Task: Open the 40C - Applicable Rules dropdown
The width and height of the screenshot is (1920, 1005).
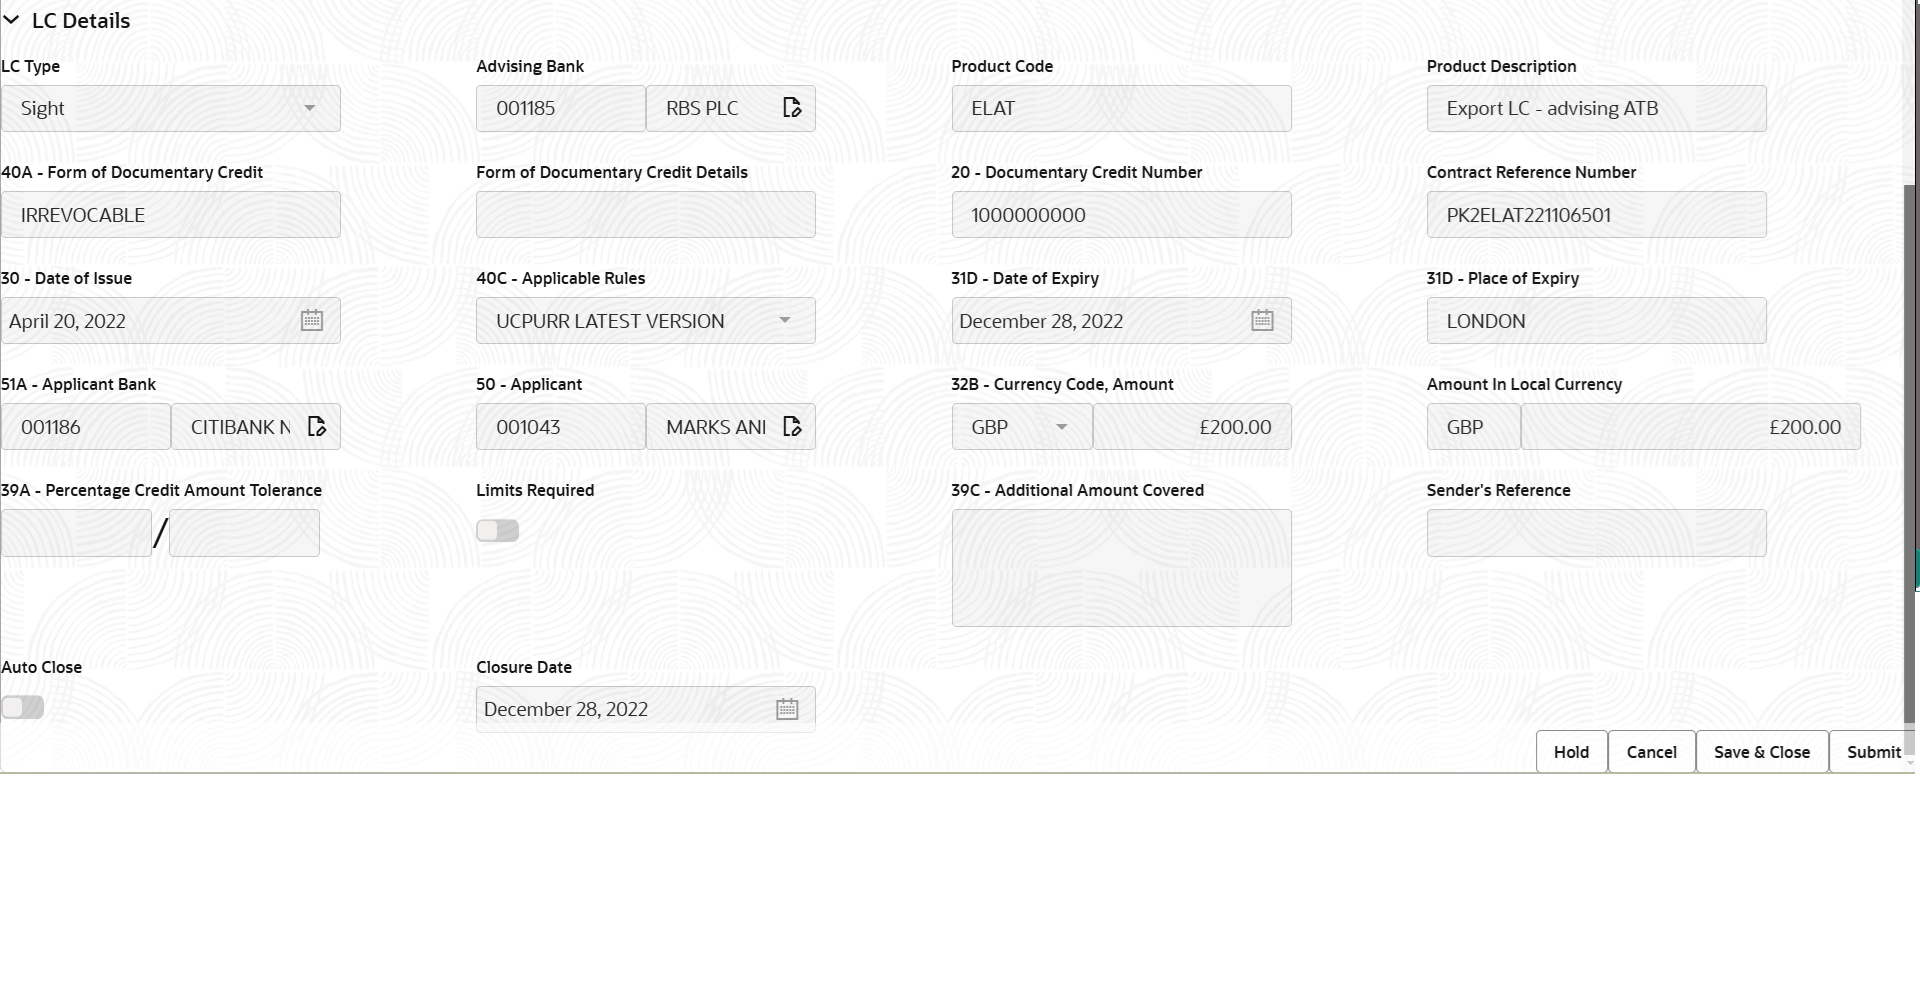Action: (x=786, y=320)
